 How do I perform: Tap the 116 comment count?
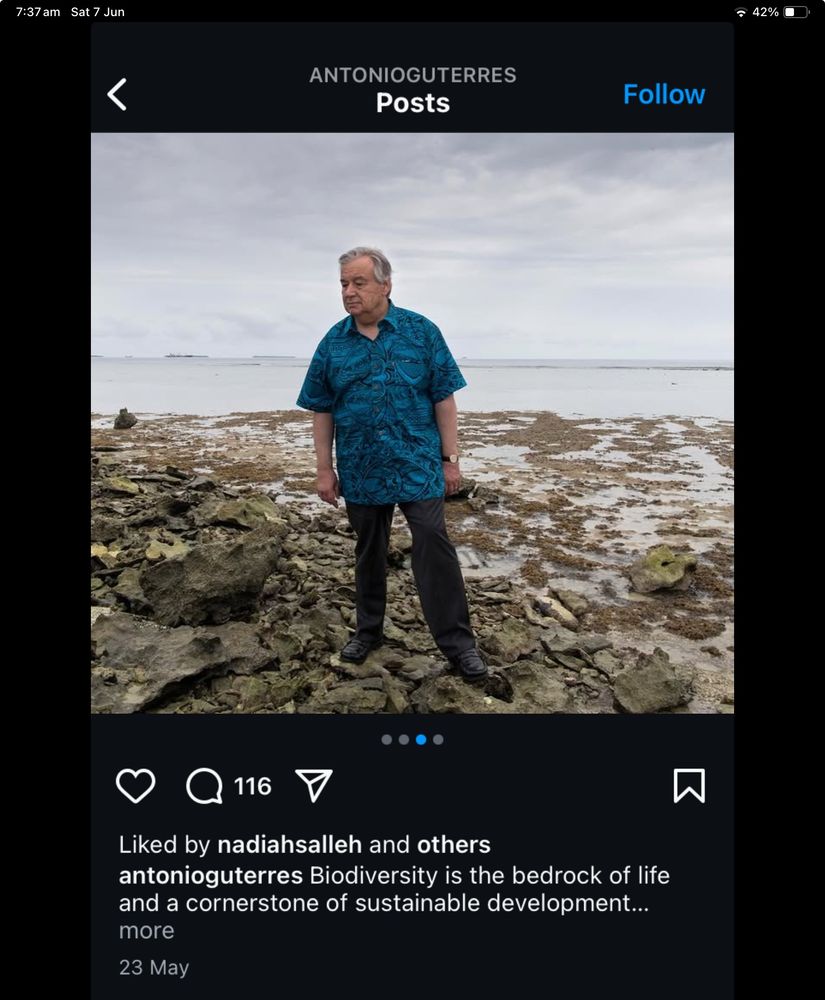253,786
